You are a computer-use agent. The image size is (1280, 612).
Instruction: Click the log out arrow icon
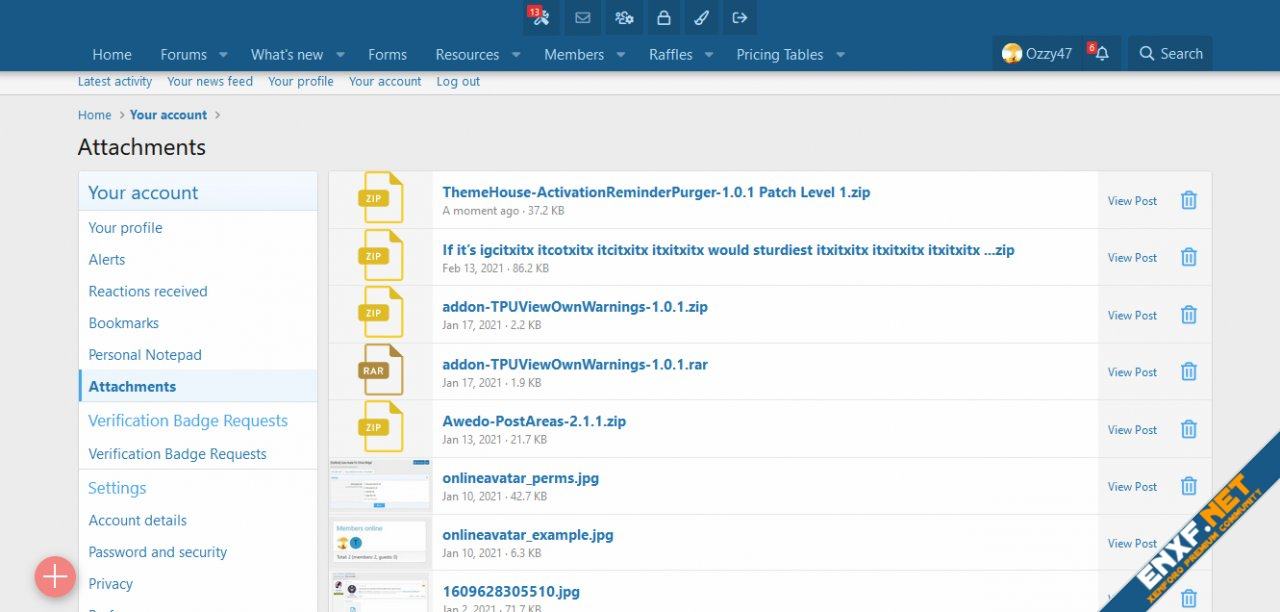pyautogui.click(x=740, y=17)
